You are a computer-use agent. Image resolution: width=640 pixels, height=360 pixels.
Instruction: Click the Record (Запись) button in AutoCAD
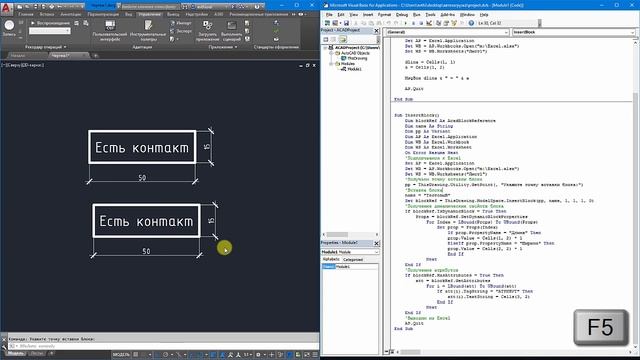9,28
